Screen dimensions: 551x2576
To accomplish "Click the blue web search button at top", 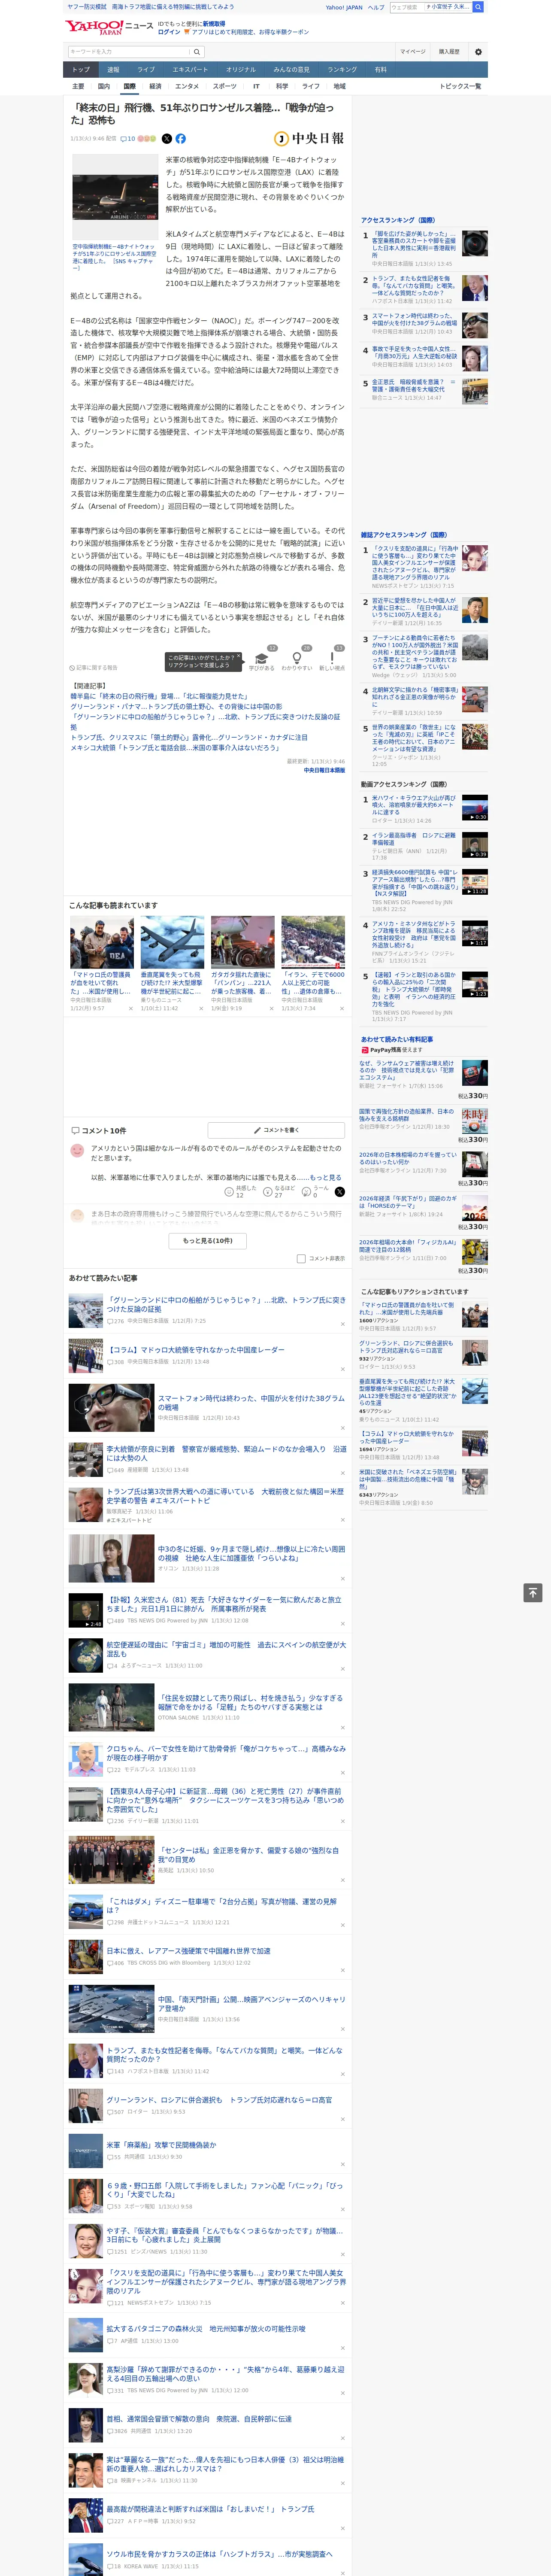I will 478,7.
